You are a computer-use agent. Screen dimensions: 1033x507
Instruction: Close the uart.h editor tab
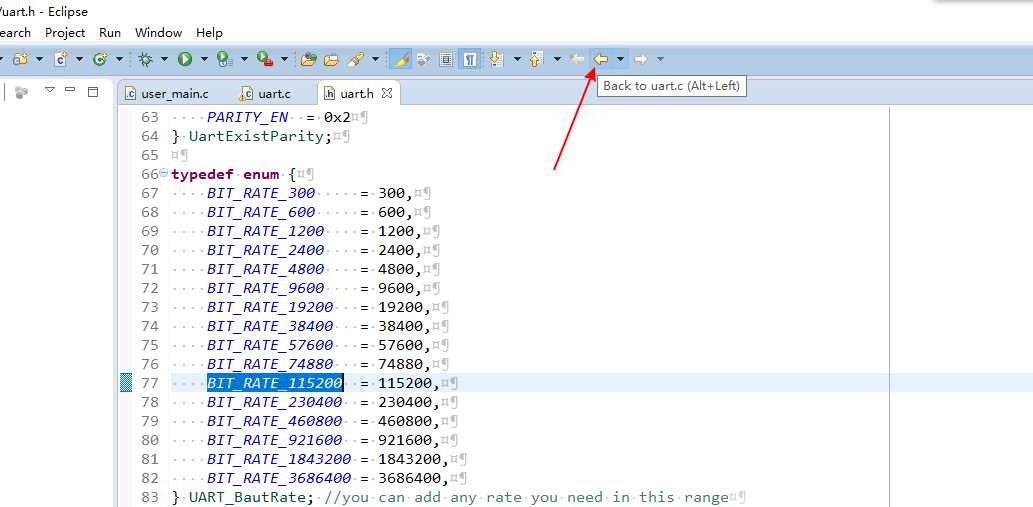click(387, 93)
